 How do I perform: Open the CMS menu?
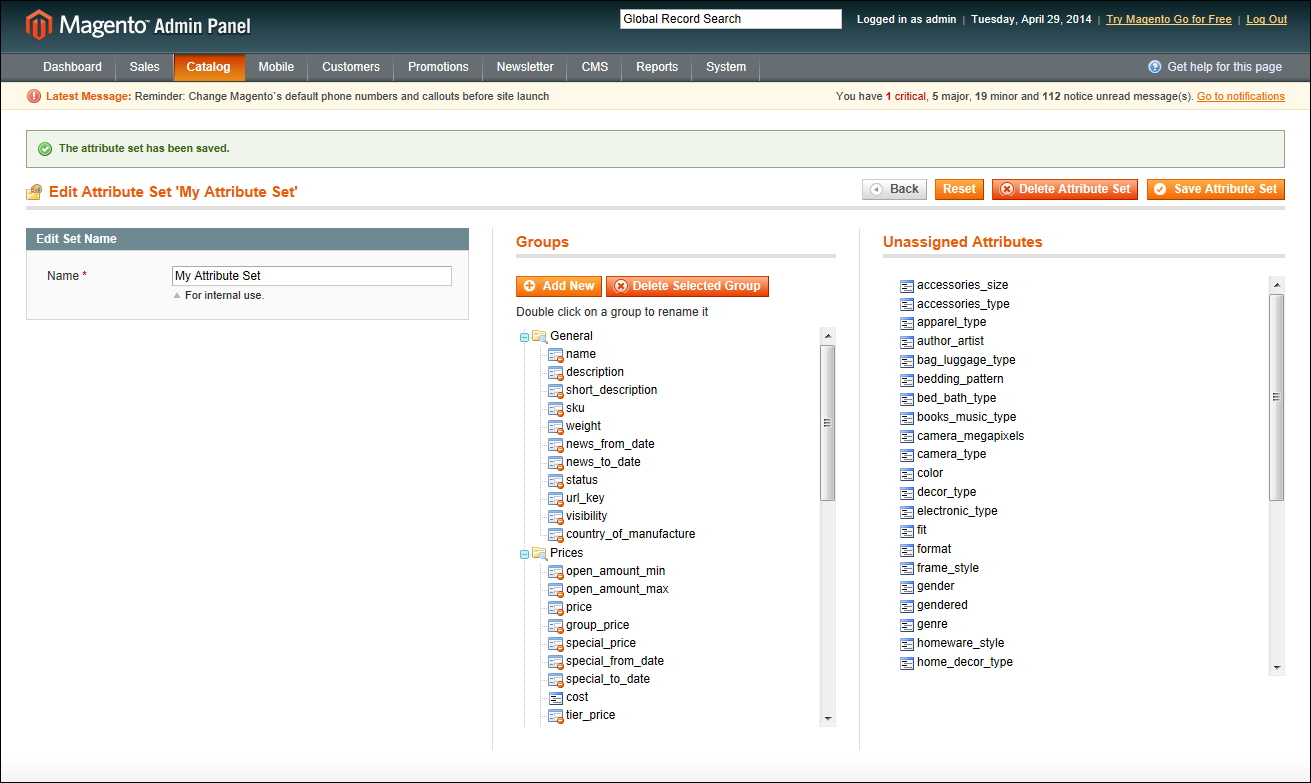pyautogui.click(x=595, y=67)
